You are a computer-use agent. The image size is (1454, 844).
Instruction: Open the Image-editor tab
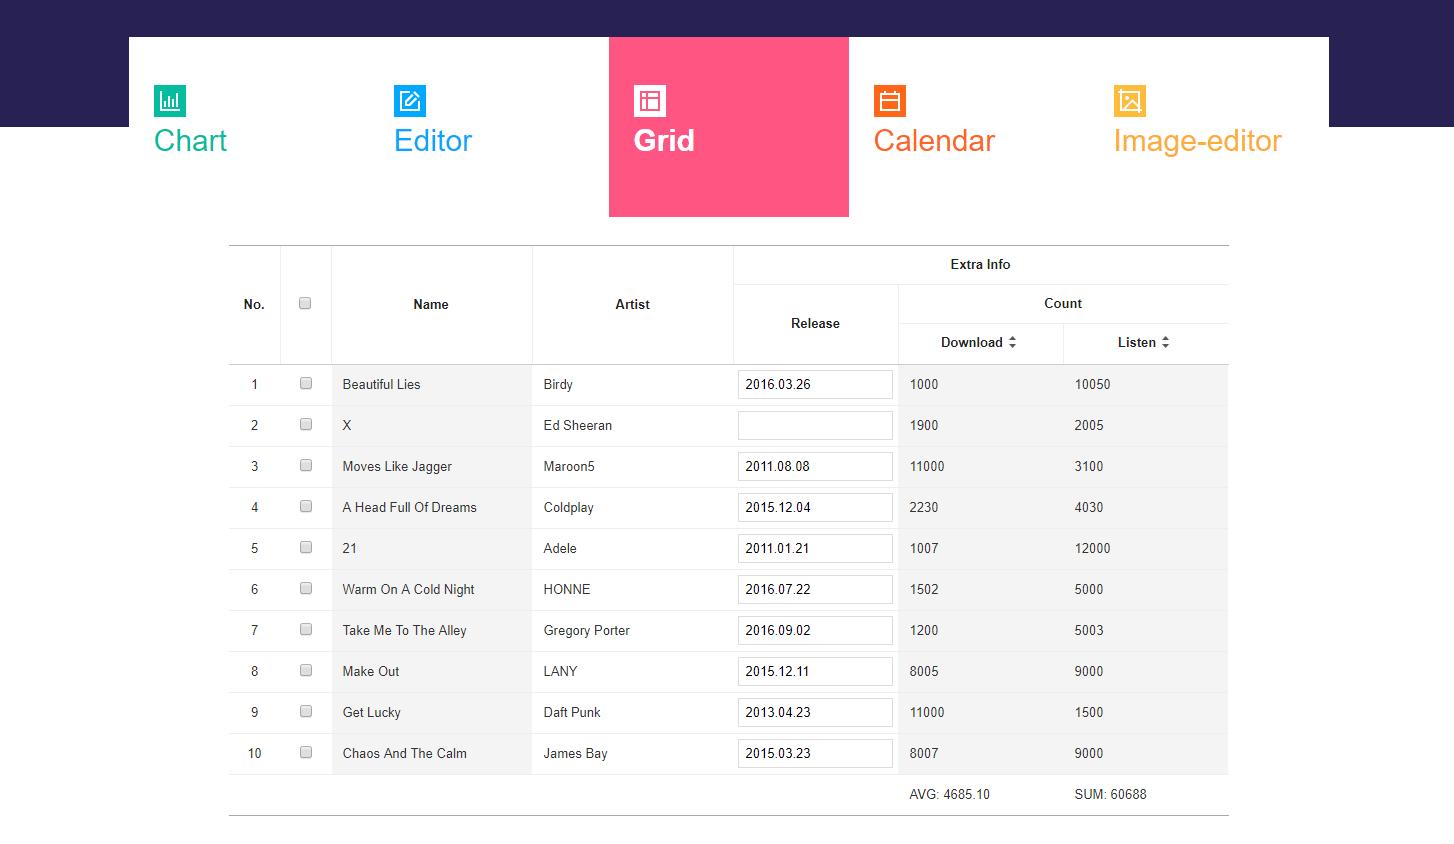point(1209,127)
